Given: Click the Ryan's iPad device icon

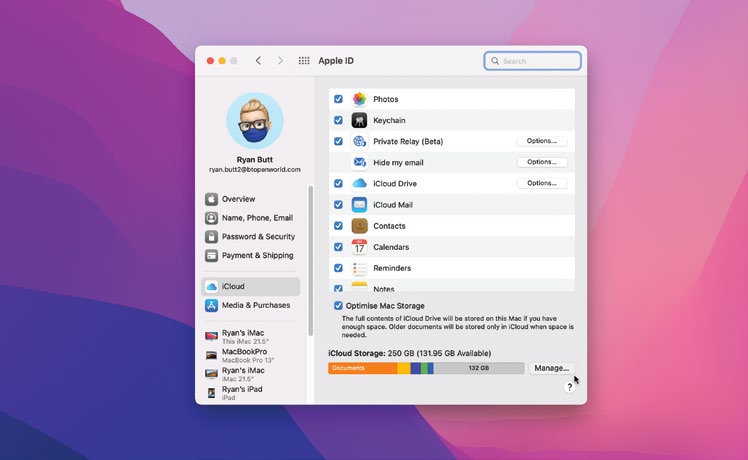Looking at the screenshot, I should tap(211, 393).
